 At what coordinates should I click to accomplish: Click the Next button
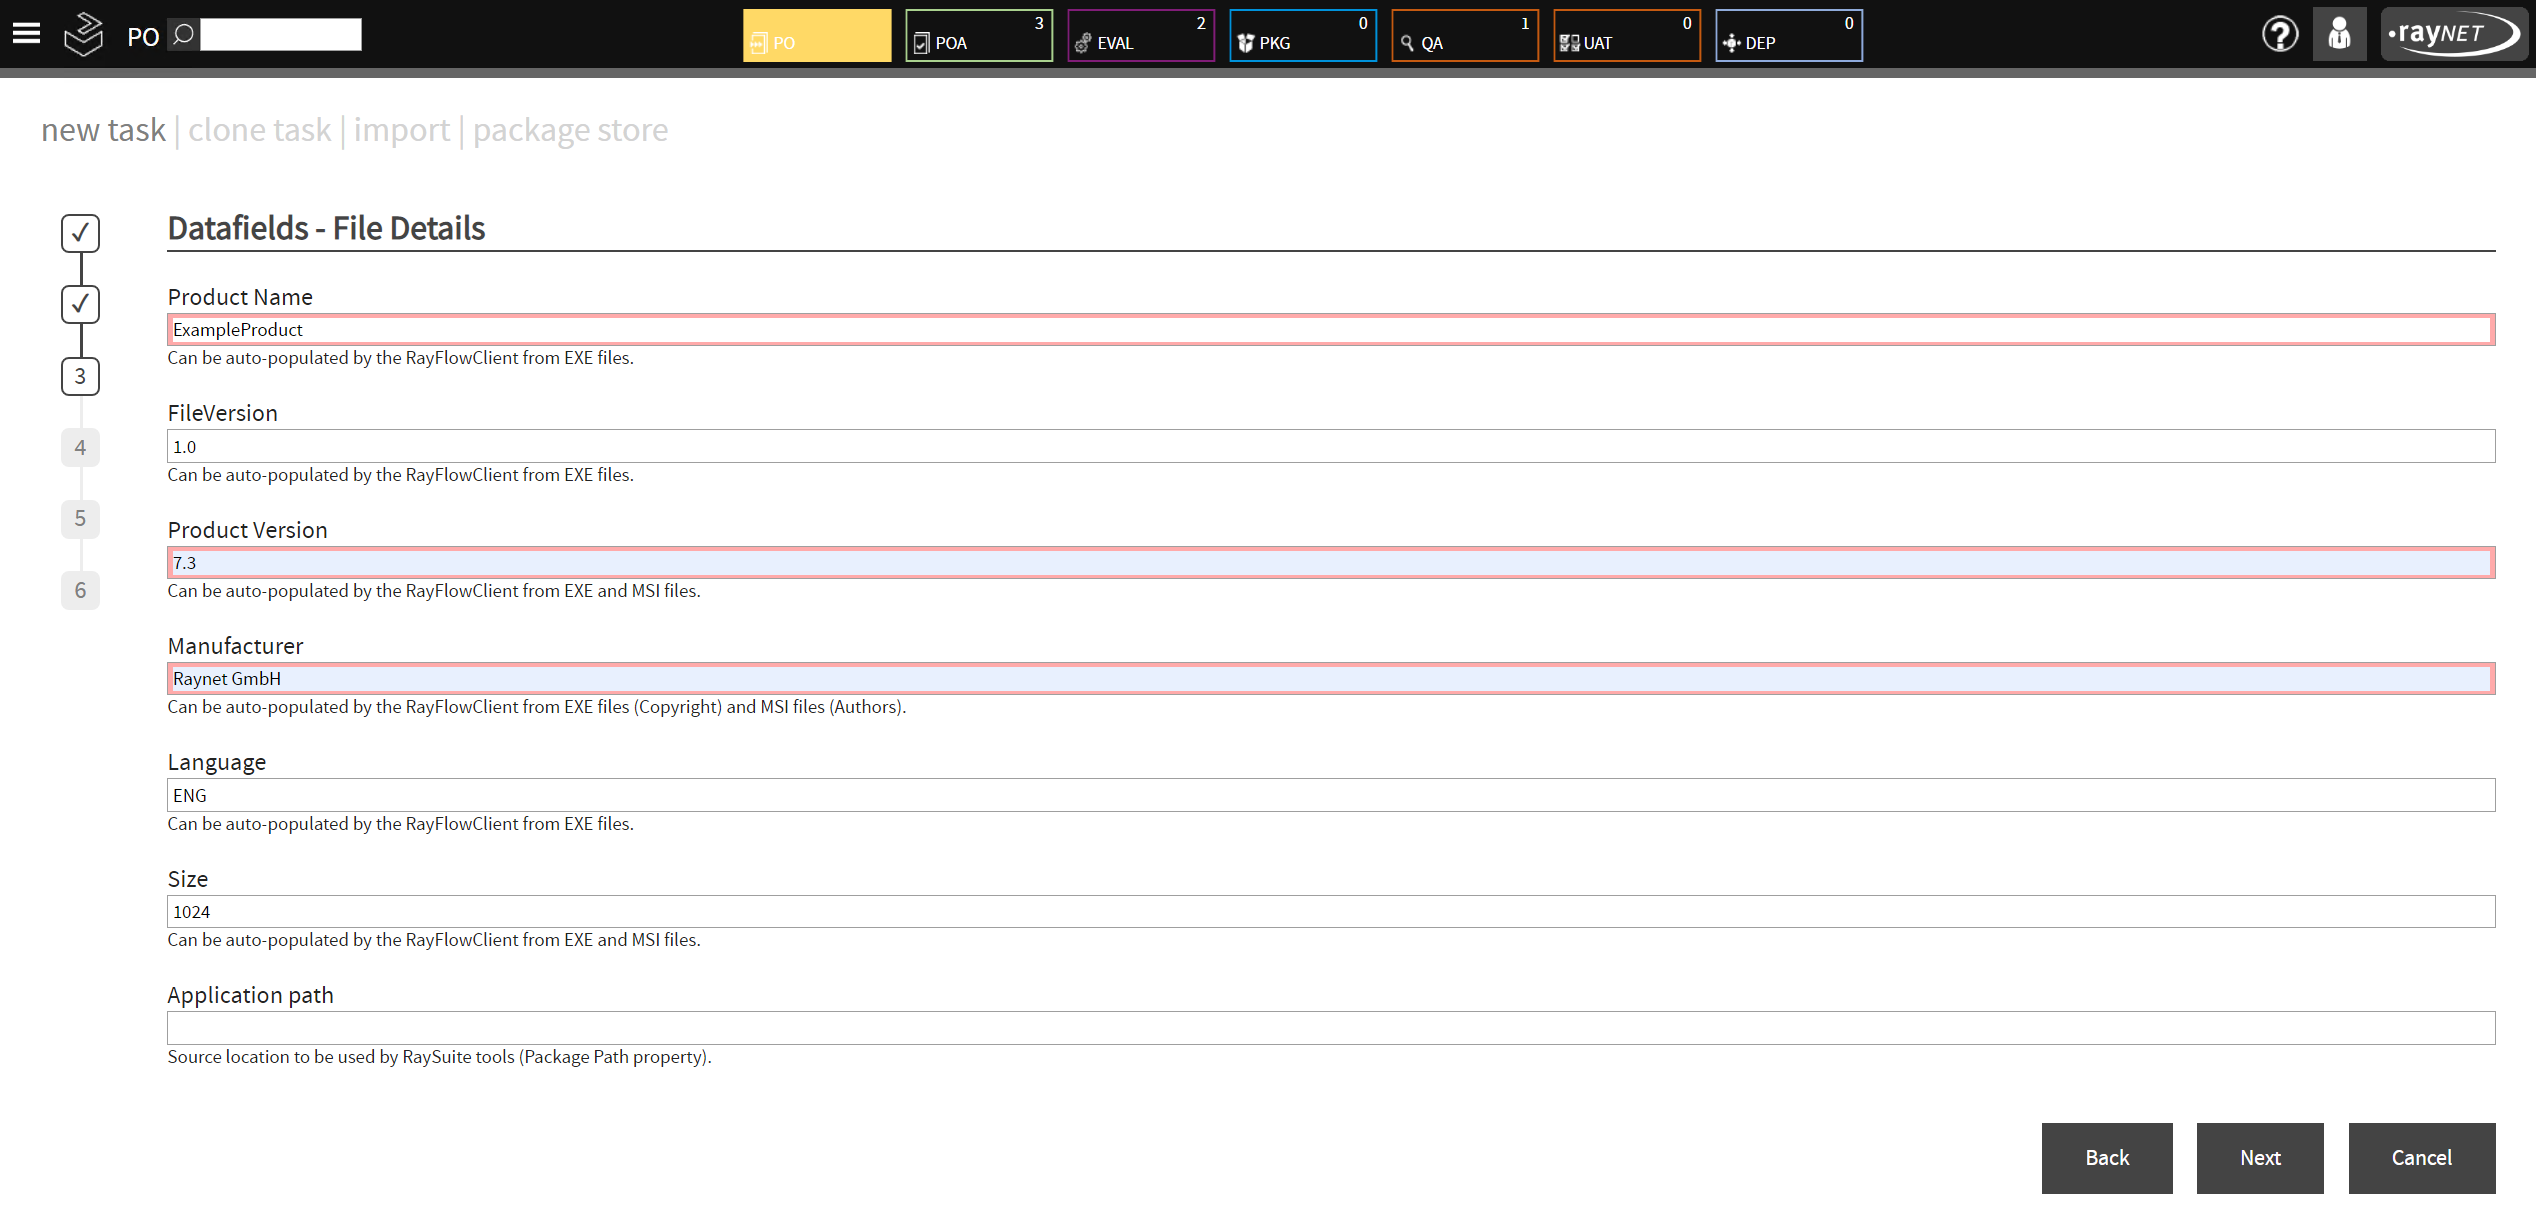click(2259, 1158)
